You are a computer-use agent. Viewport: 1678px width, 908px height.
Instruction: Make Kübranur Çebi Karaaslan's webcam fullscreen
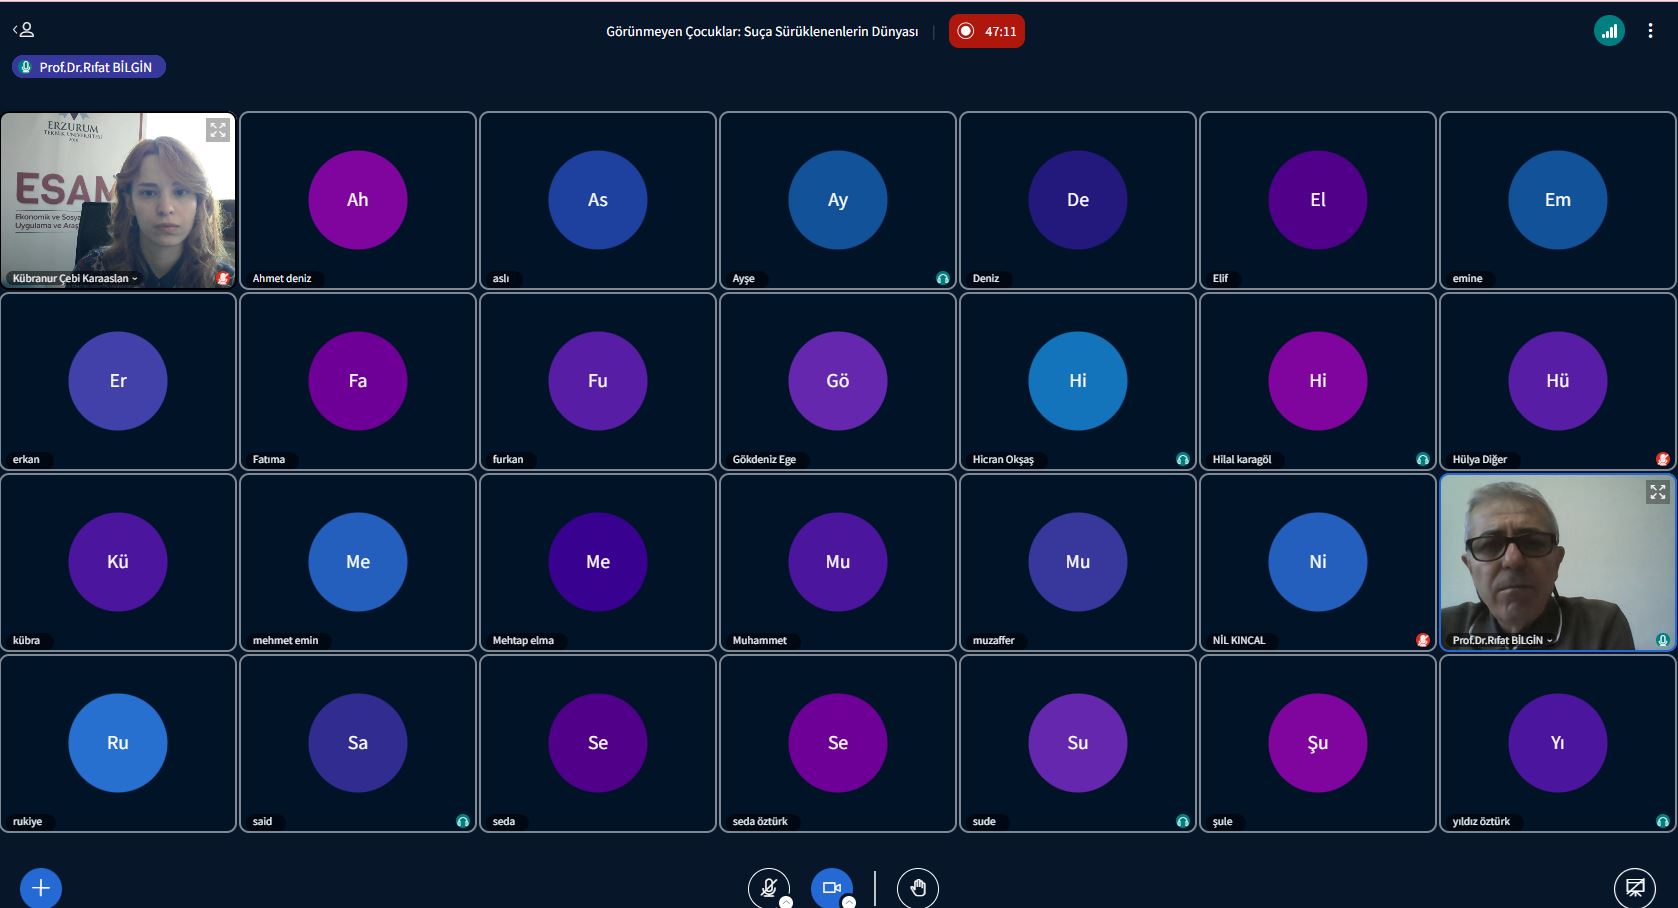[x=218, y=130]
